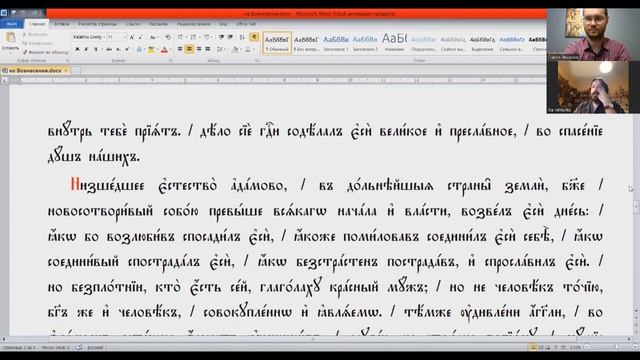The image size is (640, 360).
Task: Switch to the Page Layout (Разметка страницы) tab
Action: [x=98, y=24]
